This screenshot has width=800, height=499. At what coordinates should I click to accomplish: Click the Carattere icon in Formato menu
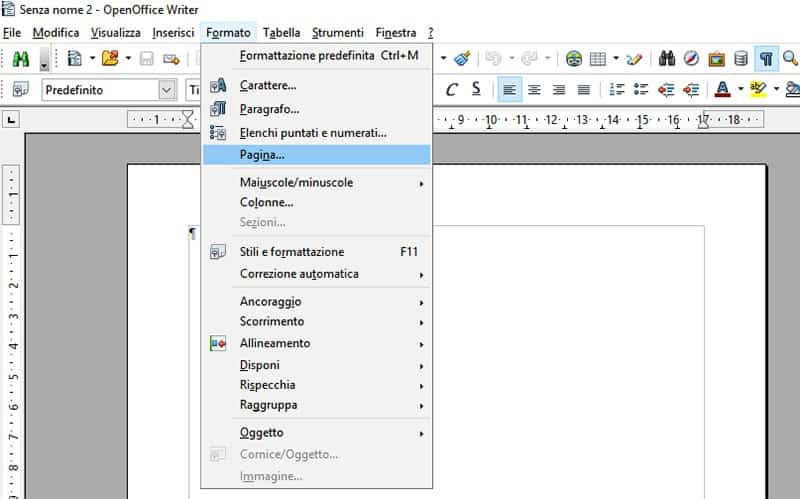click(x=218, y=86)
